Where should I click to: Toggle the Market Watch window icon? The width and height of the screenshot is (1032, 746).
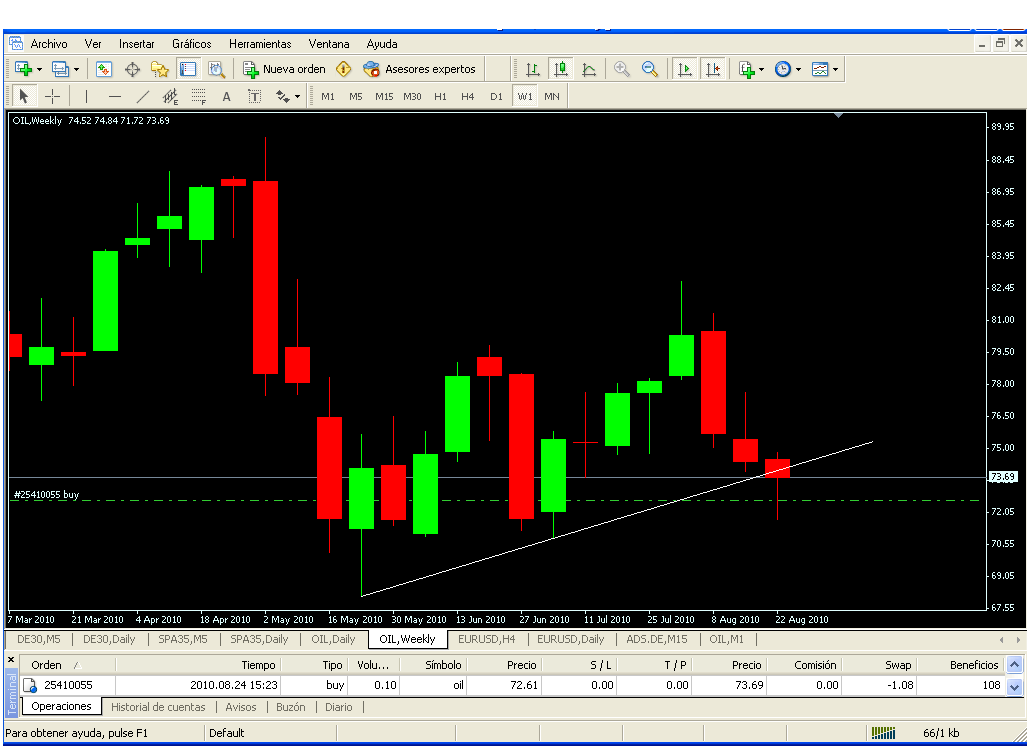pyautogui.click(x=104, y=68)
